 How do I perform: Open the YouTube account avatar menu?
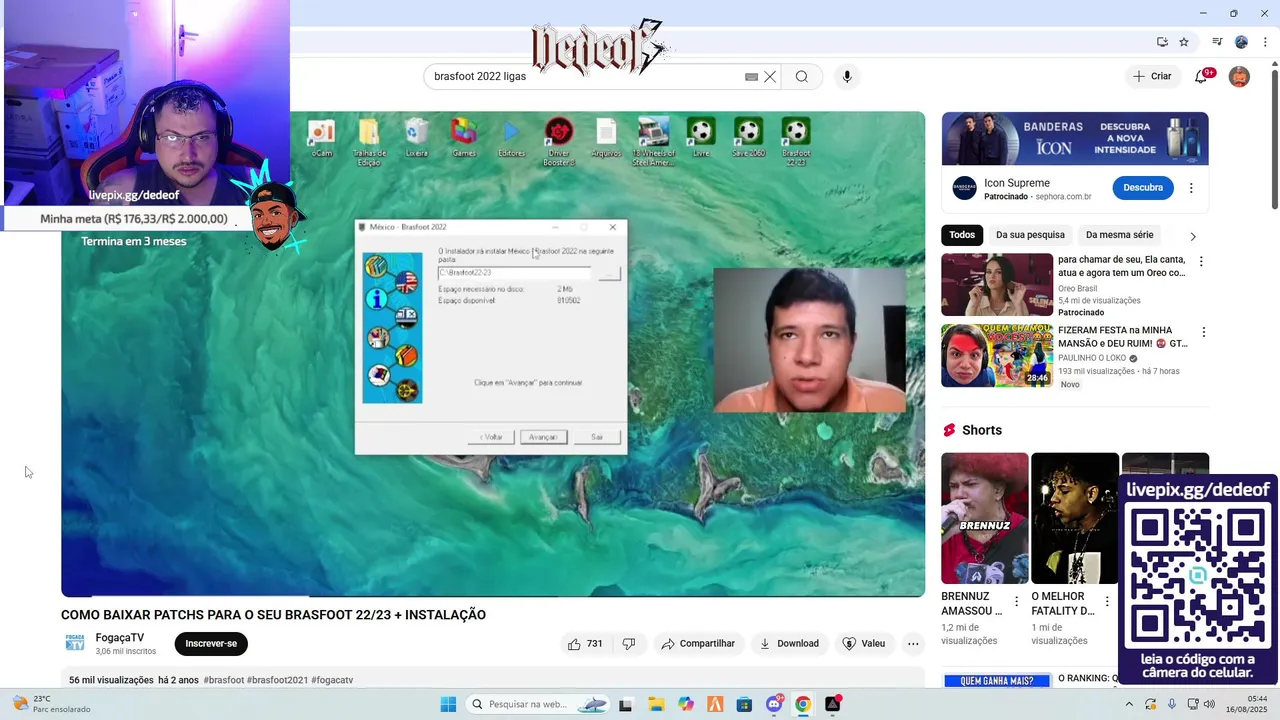tap(1239, 77)
